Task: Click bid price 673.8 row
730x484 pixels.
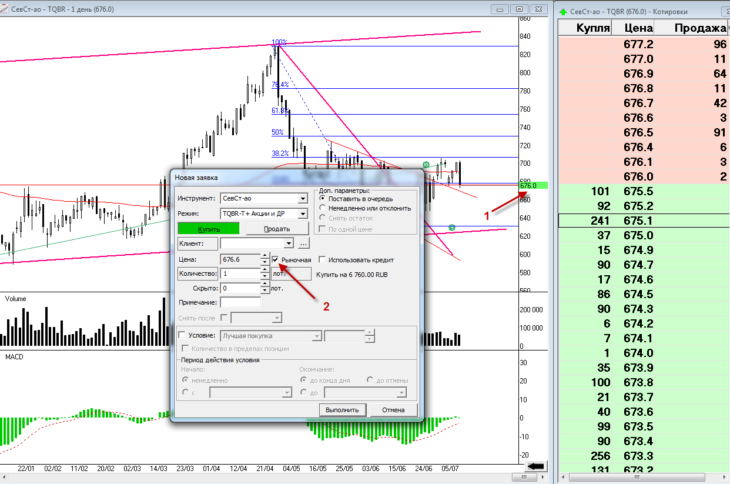Action: (643, 382)
